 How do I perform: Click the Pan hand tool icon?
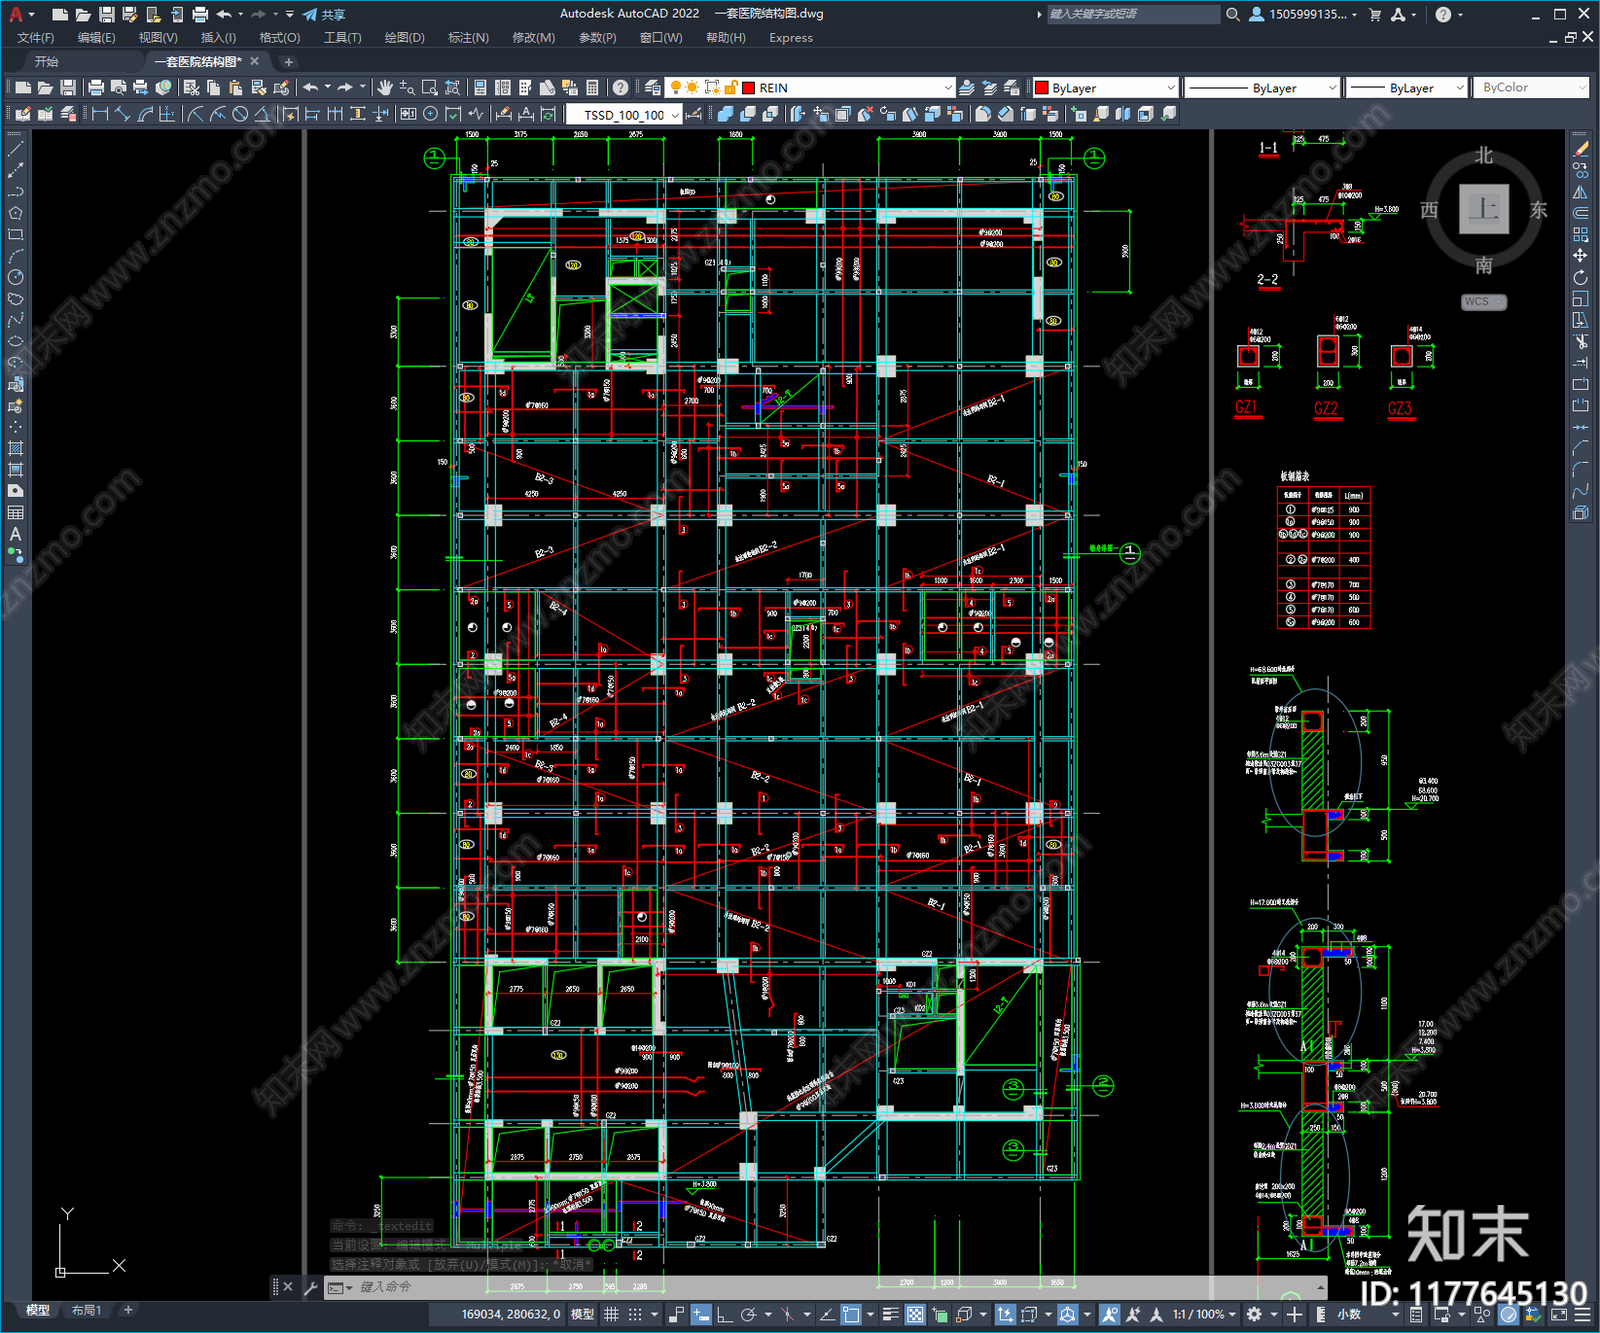pyautogui.click(x=385, y=88)
